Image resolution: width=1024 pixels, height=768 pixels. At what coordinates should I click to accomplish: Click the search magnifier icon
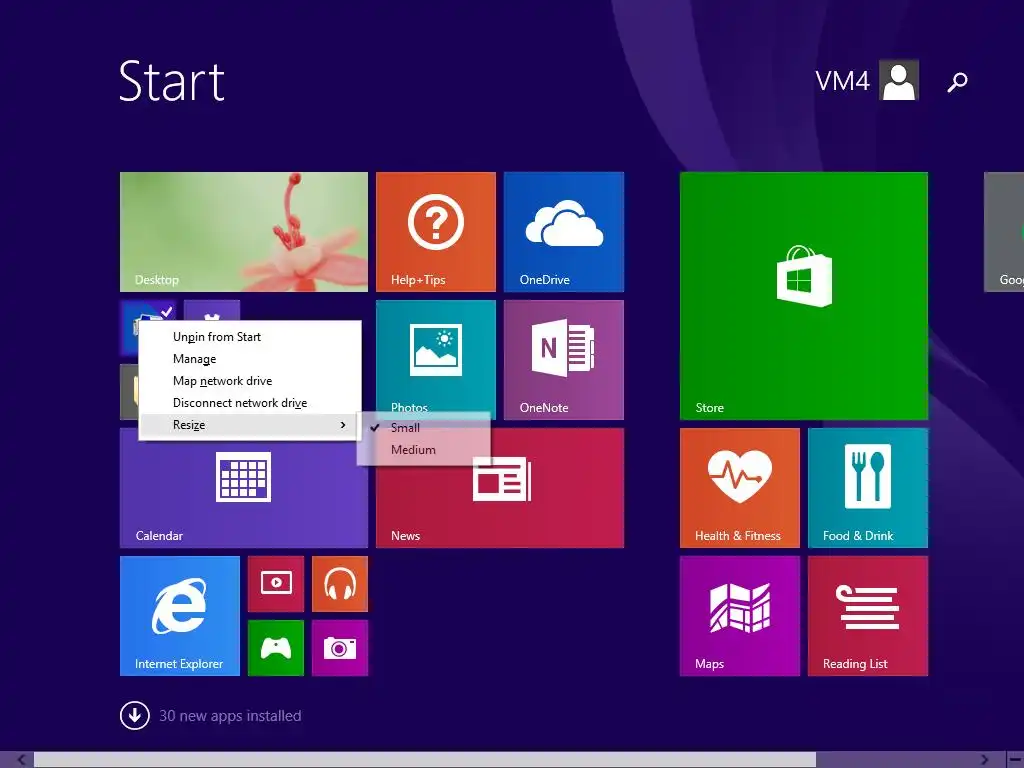pyautogui.click(x=957, y=82)
